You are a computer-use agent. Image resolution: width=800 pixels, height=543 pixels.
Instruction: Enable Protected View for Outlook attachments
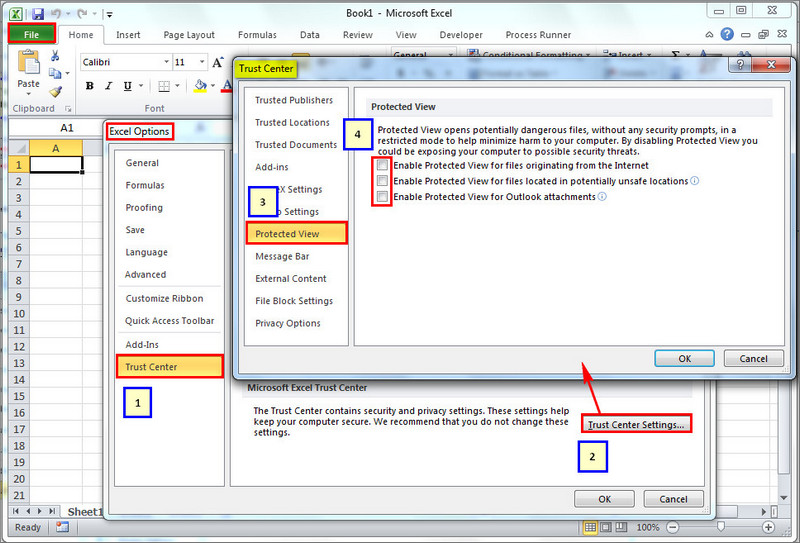click(x=382, y=197)
